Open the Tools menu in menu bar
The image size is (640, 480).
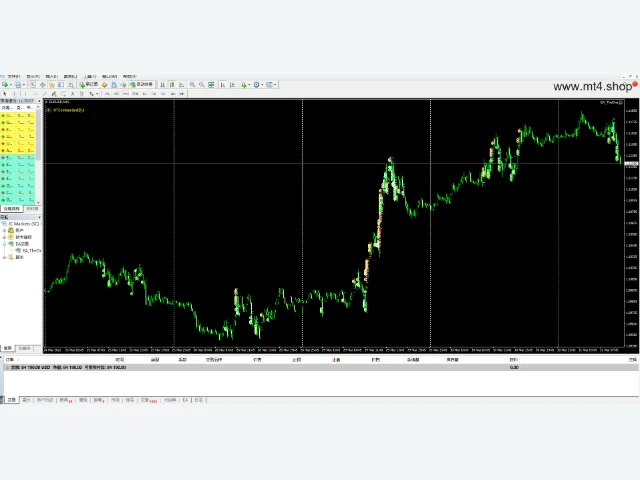(90, 76)
